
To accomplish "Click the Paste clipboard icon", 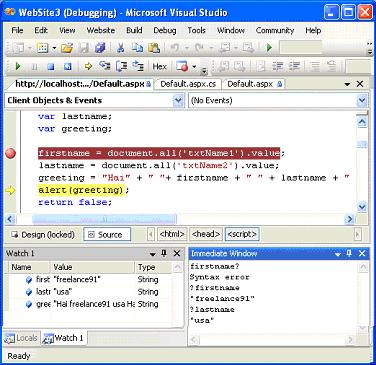I will [x=154, y=48].
